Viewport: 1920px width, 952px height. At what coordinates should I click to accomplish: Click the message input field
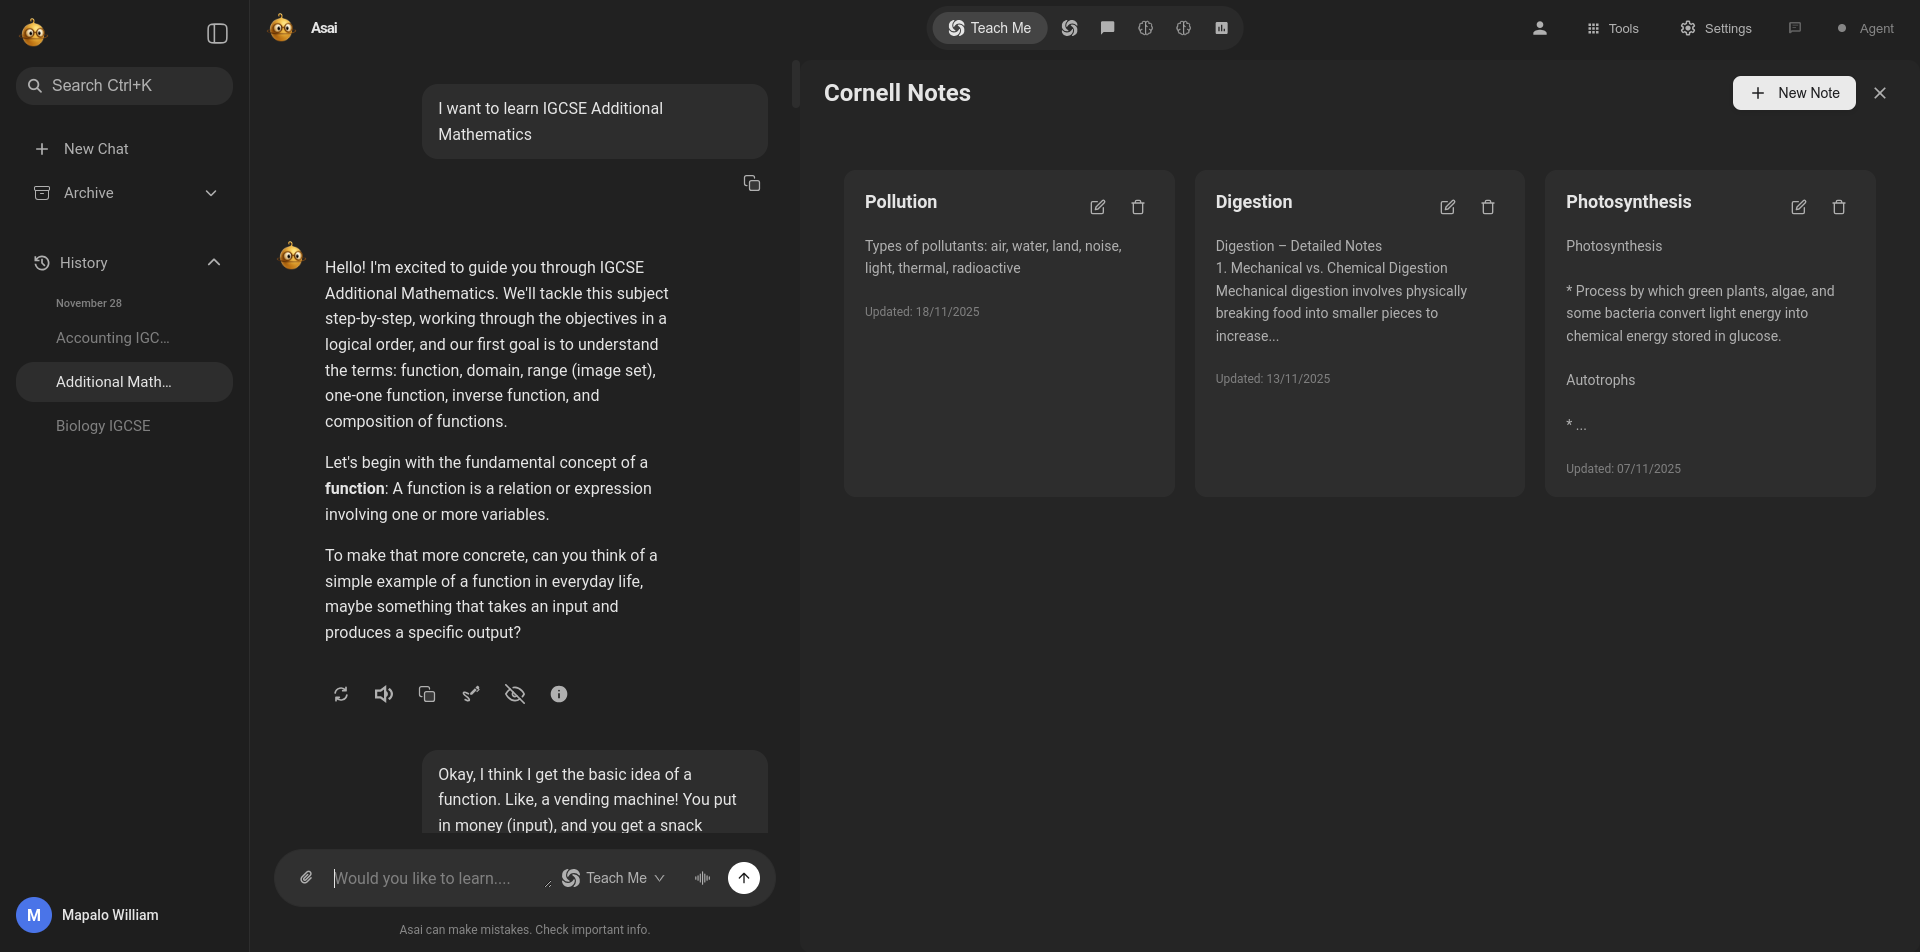click(435, 878)
